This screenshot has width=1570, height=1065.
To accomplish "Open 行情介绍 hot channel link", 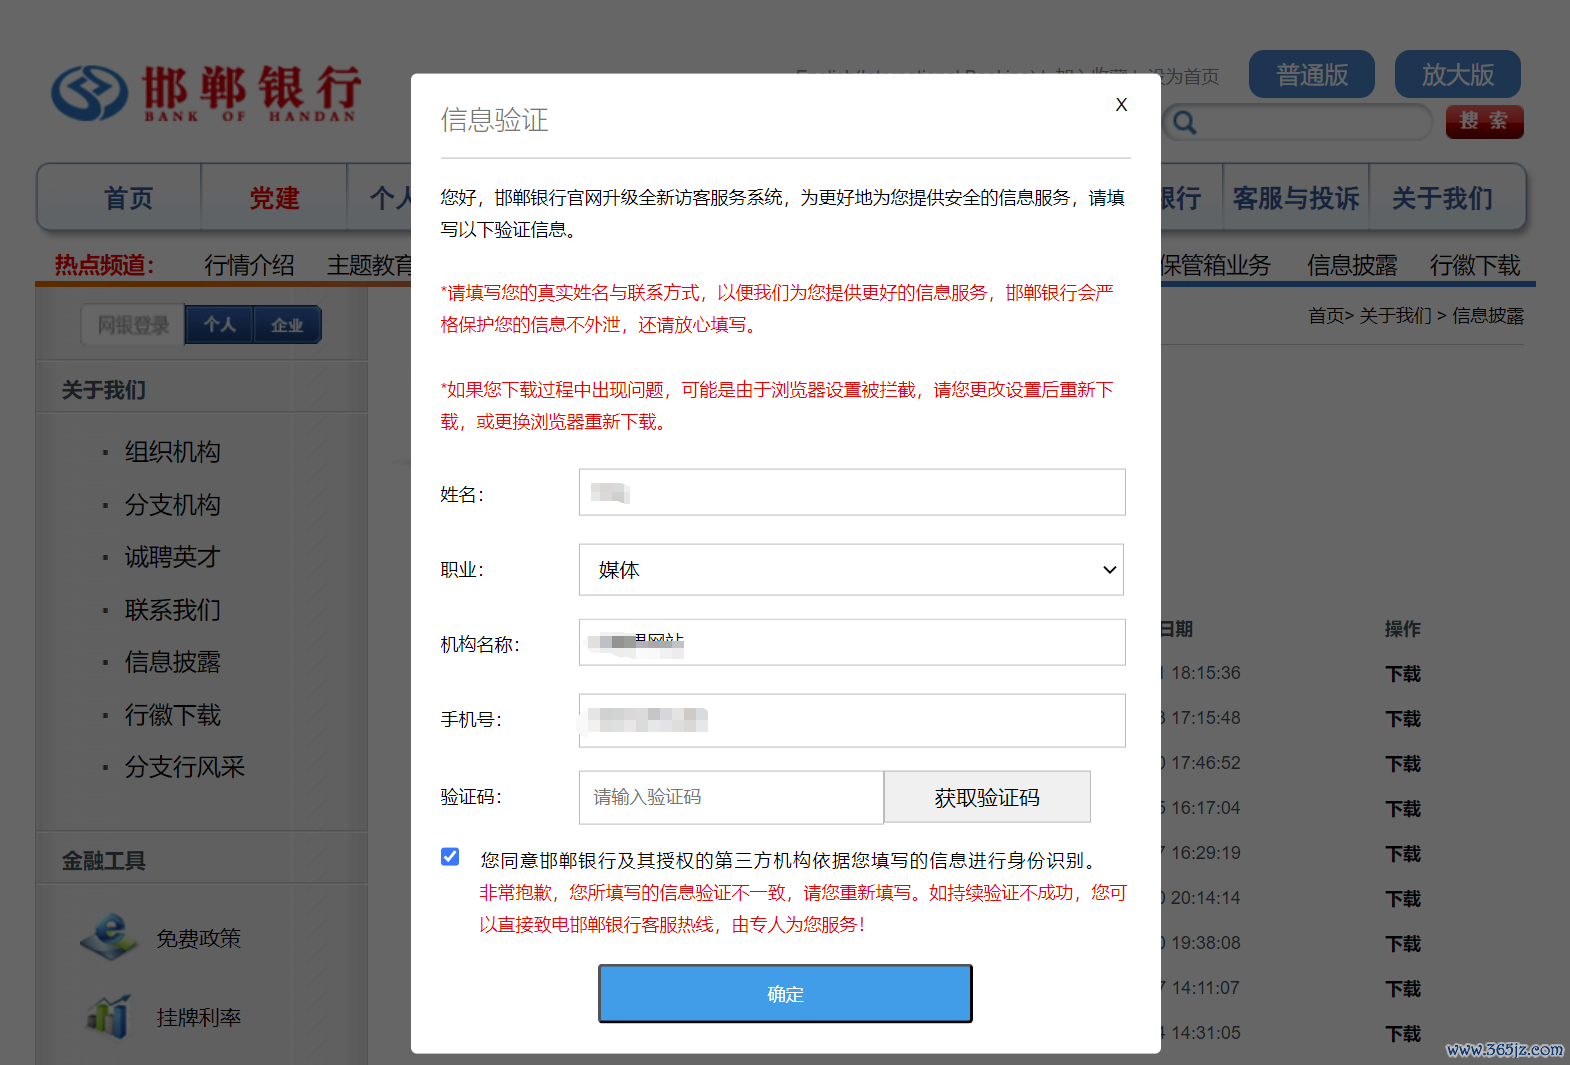I will [249, 265].
